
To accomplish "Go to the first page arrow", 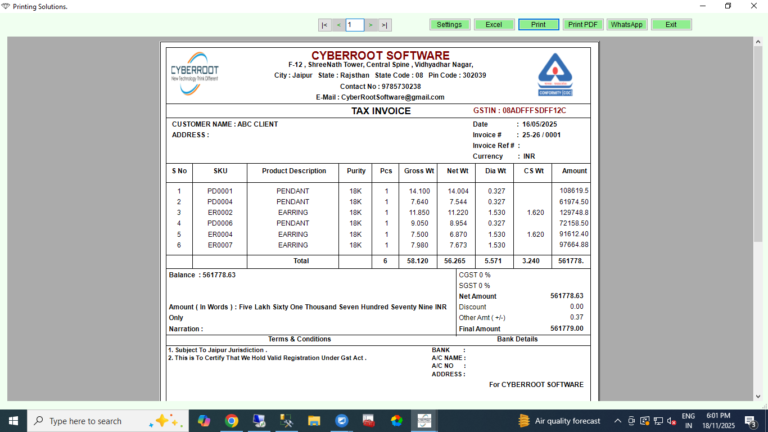I will pos(324,25).
